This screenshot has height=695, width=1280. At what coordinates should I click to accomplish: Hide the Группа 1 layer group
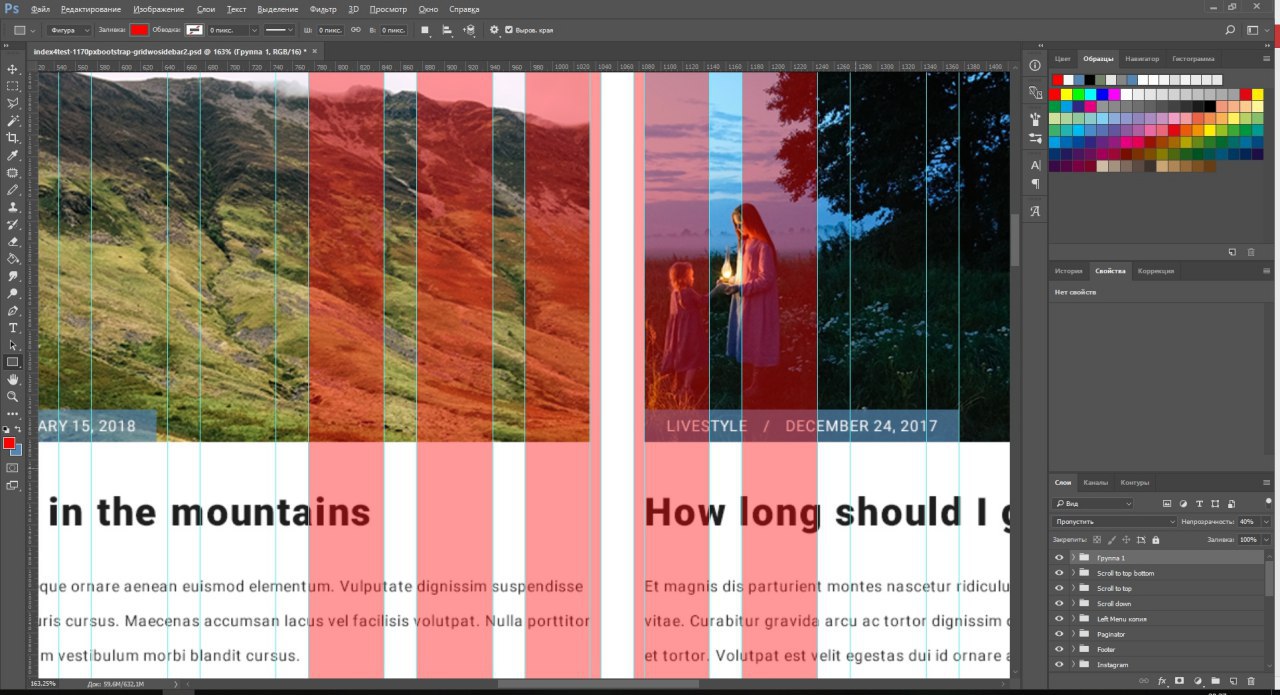(x=1059, y=558)
